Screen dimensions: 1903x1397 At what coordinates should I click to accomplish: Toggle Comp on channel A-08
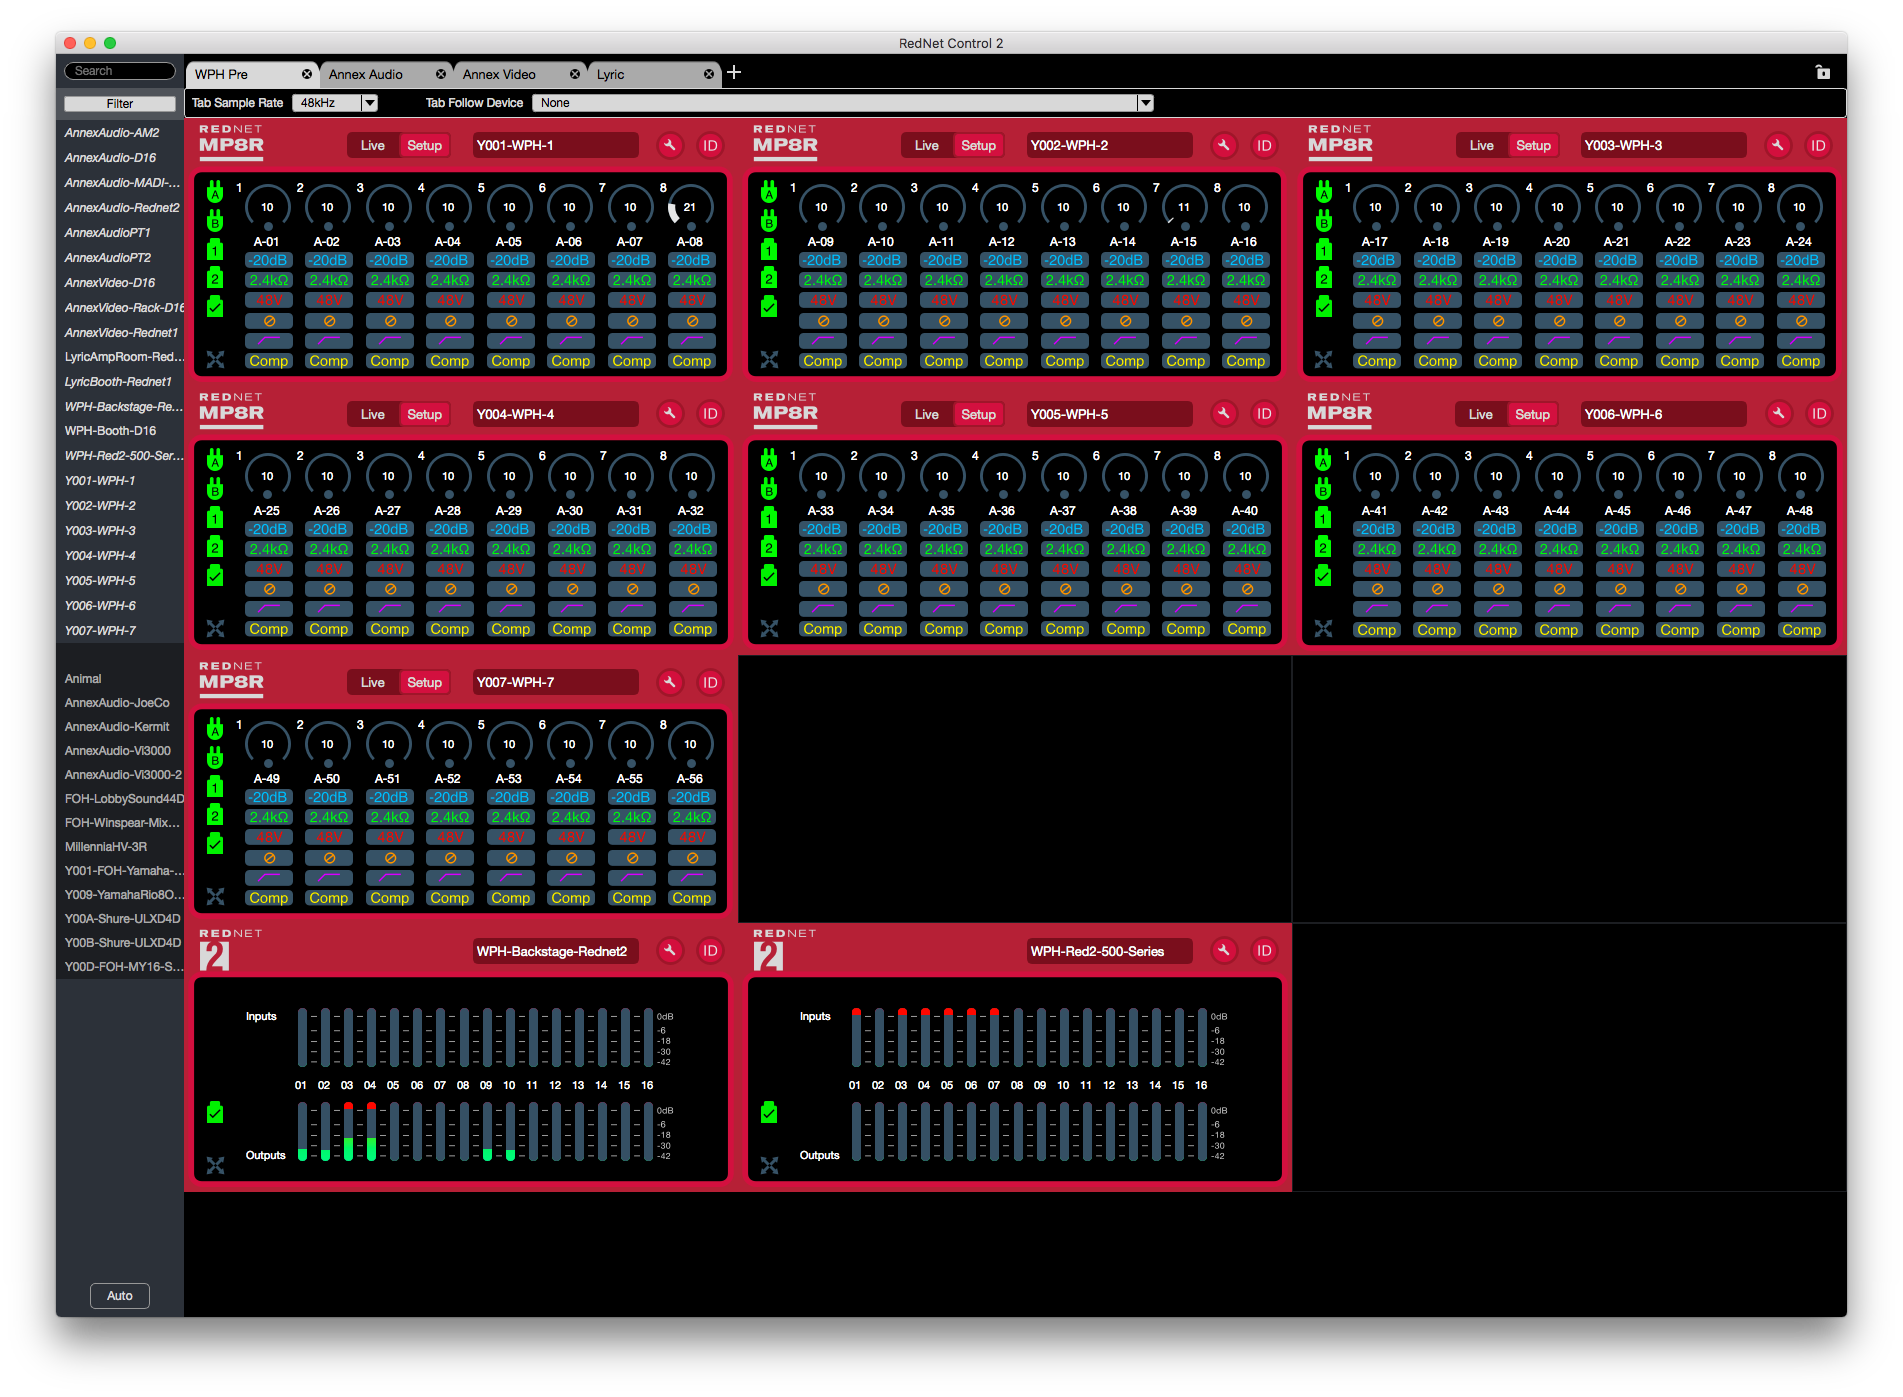pos(692,361)
